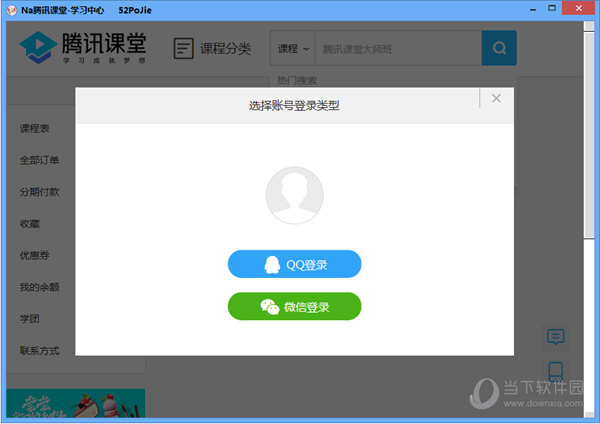Maximize the window
Viewport: 600px width, 424px height.
552,8
